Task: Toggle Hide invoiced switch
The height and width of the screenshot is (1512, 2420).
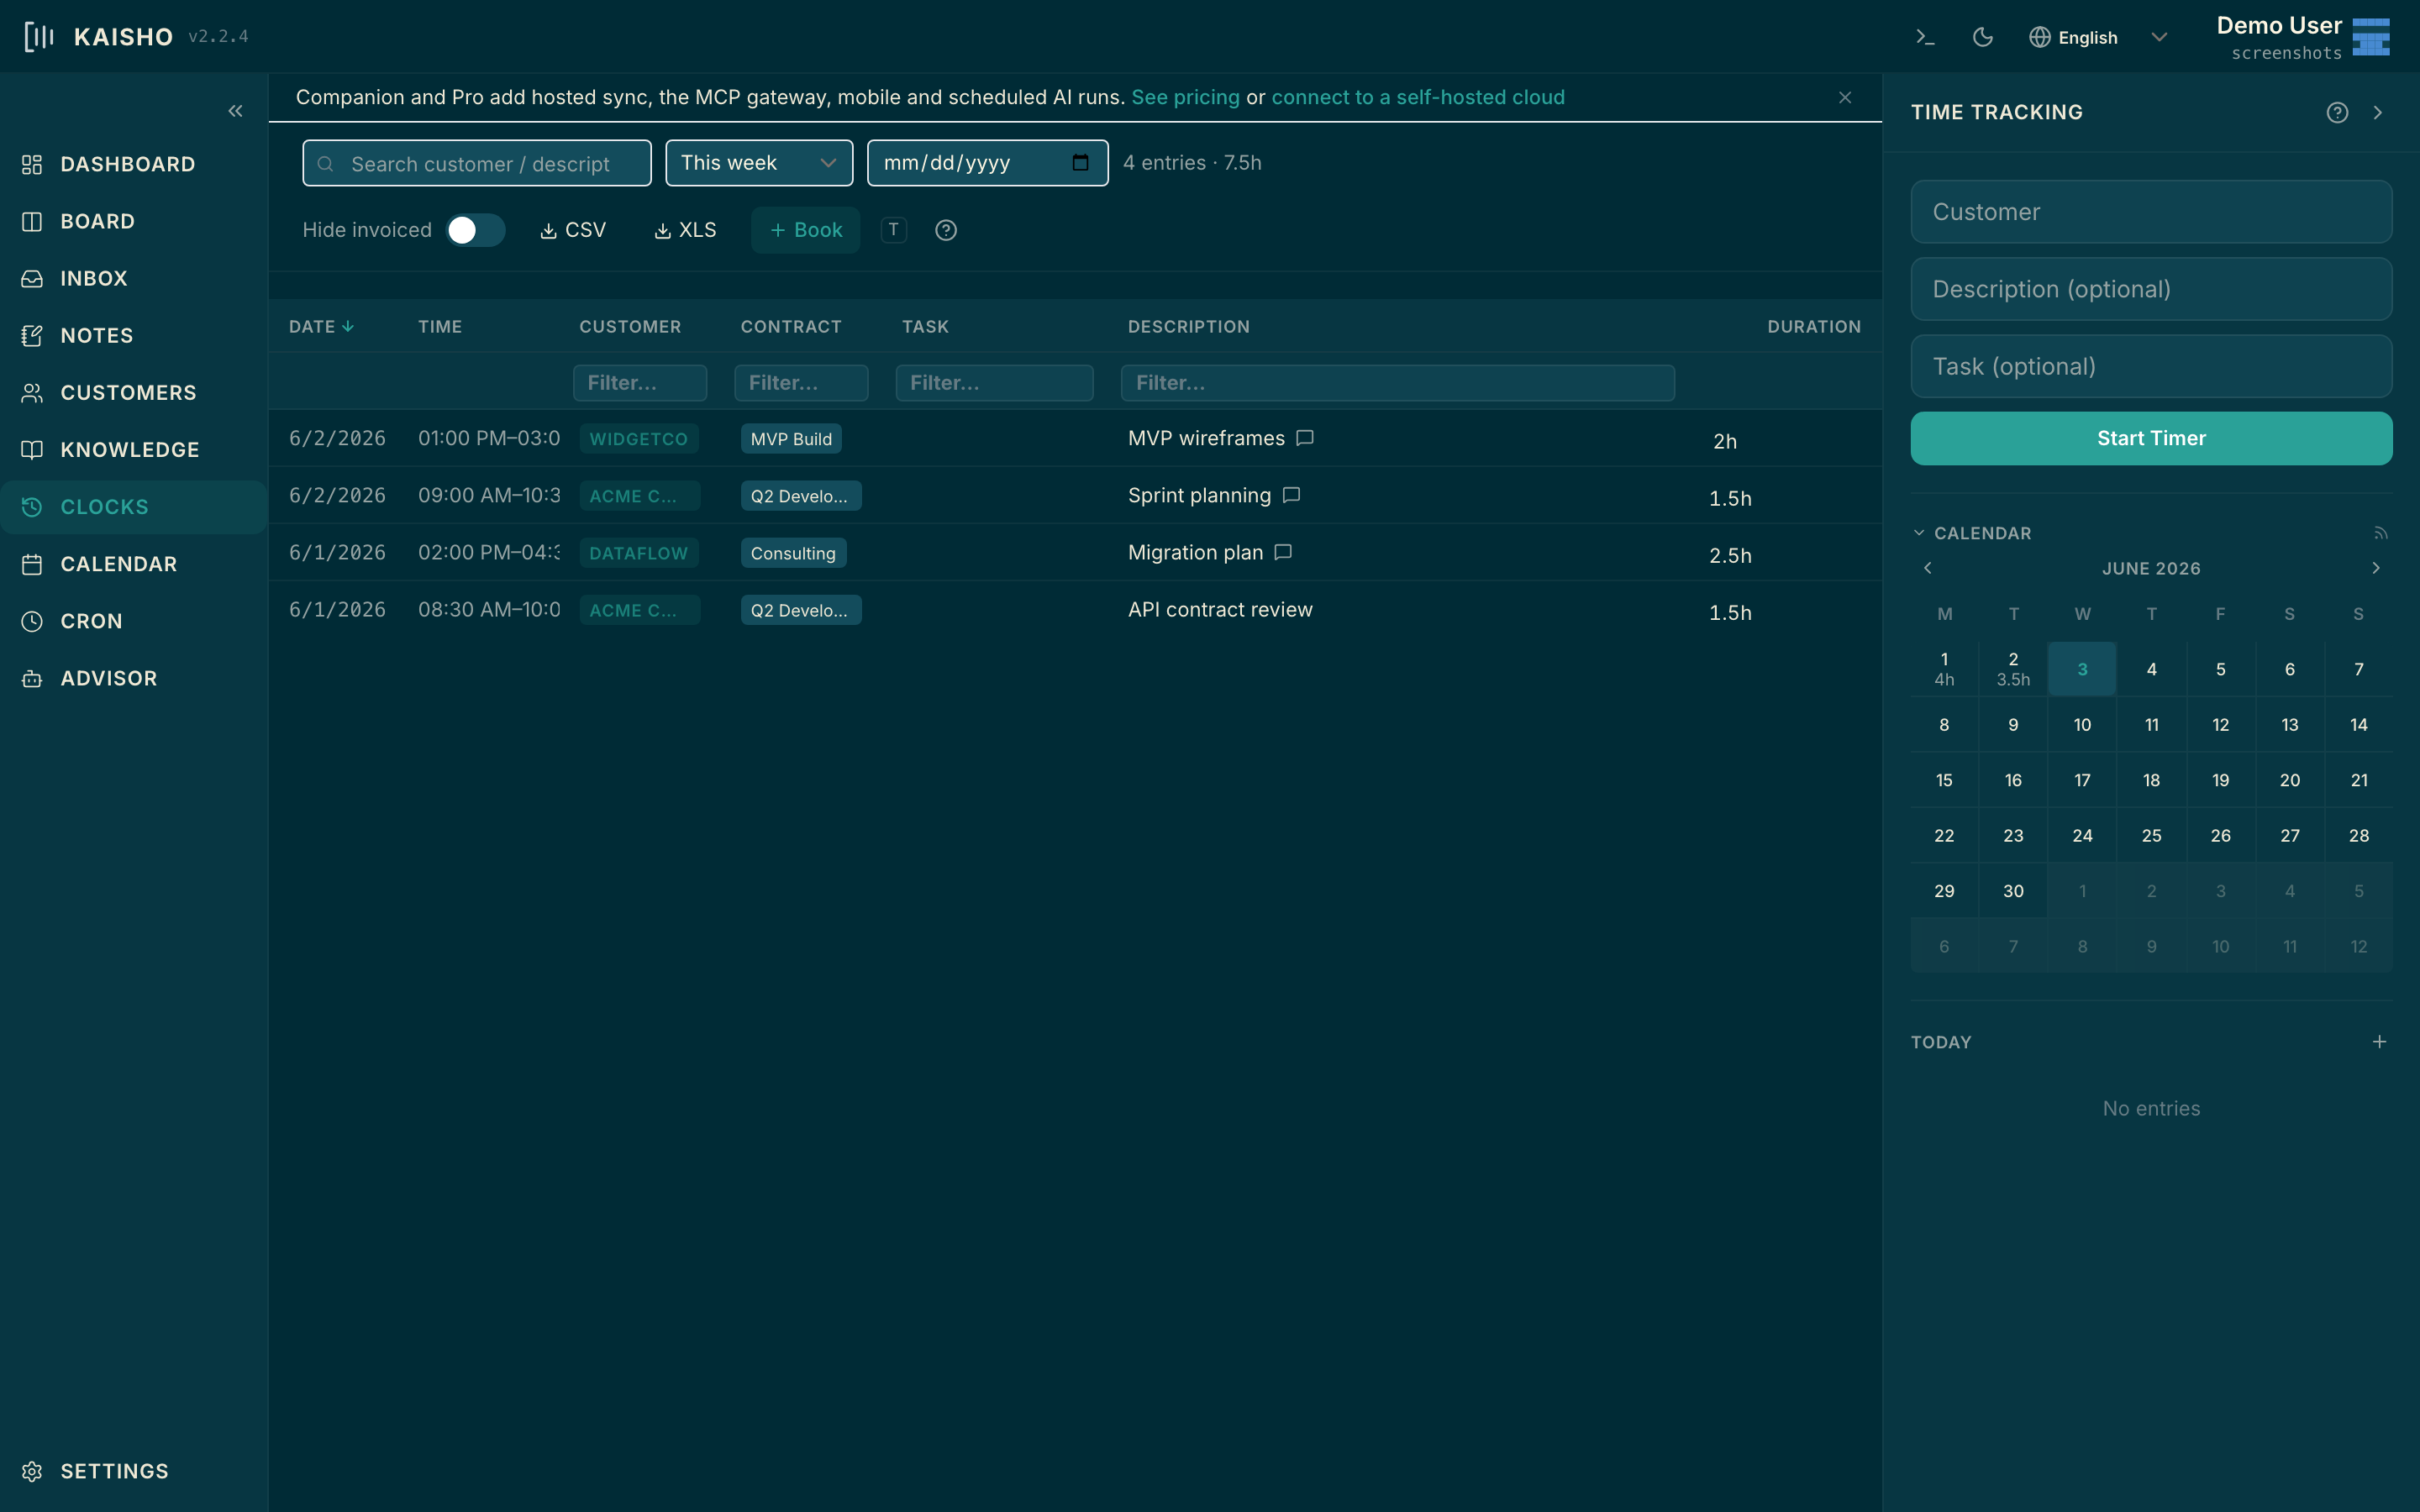Action: point(475,230)
